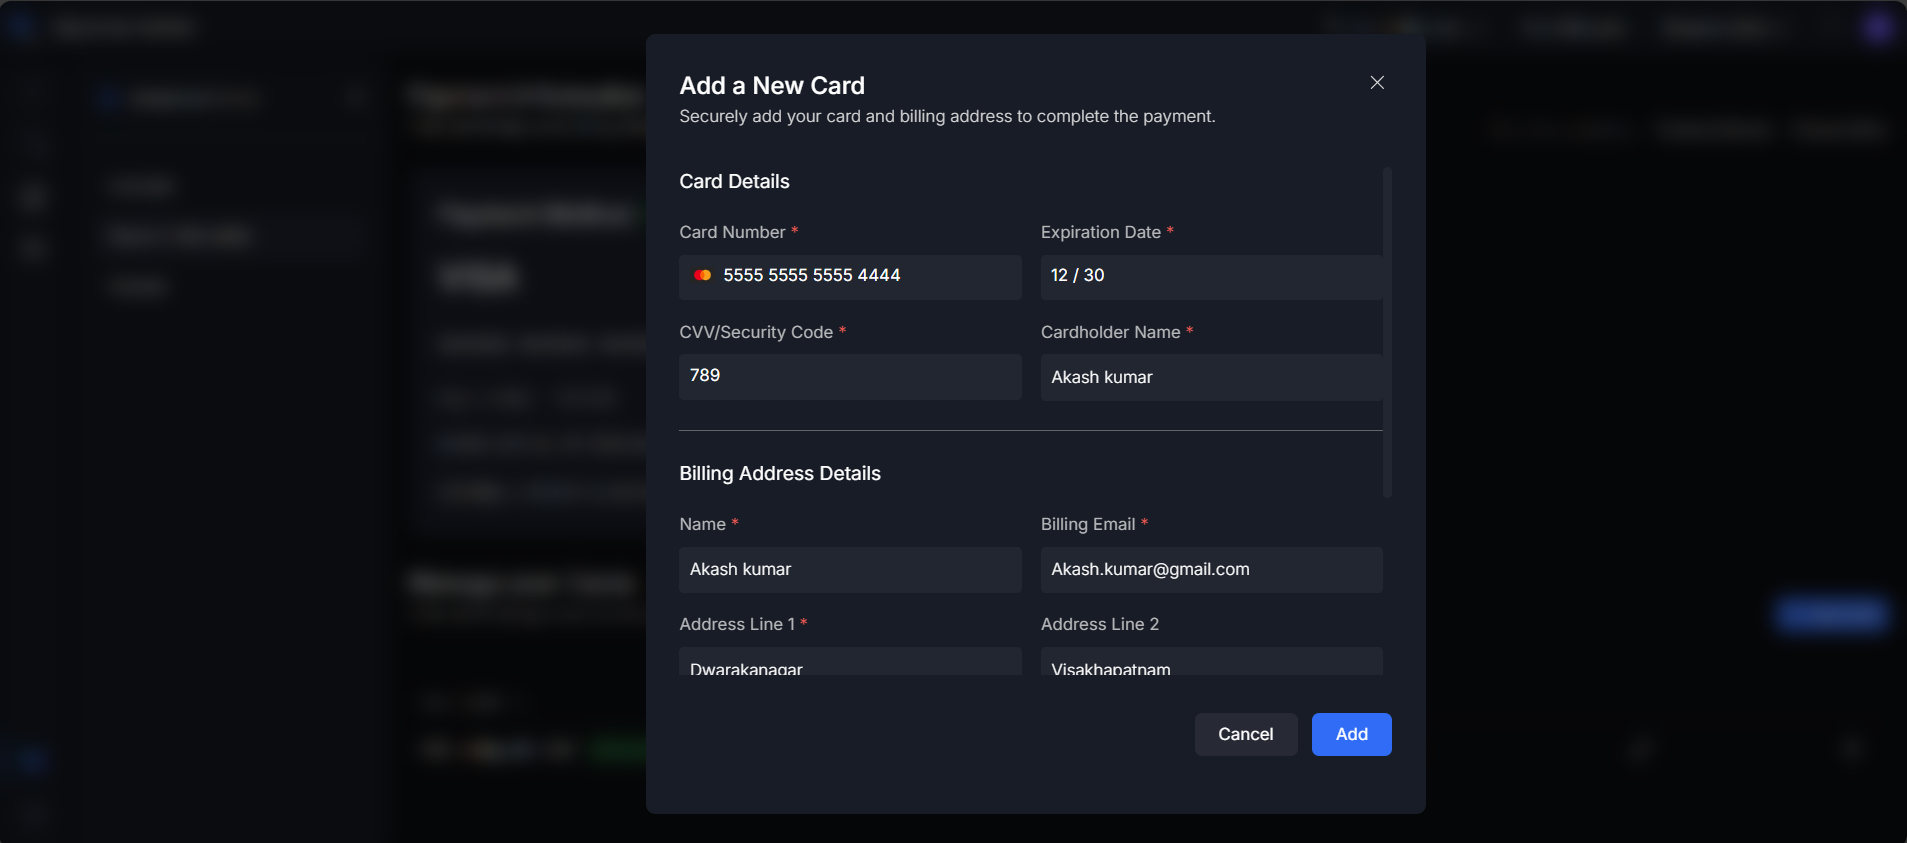The height and width of the screenshot is (843, 1907).
Task: Click the blue Add button
Action: coord(1351,734)
